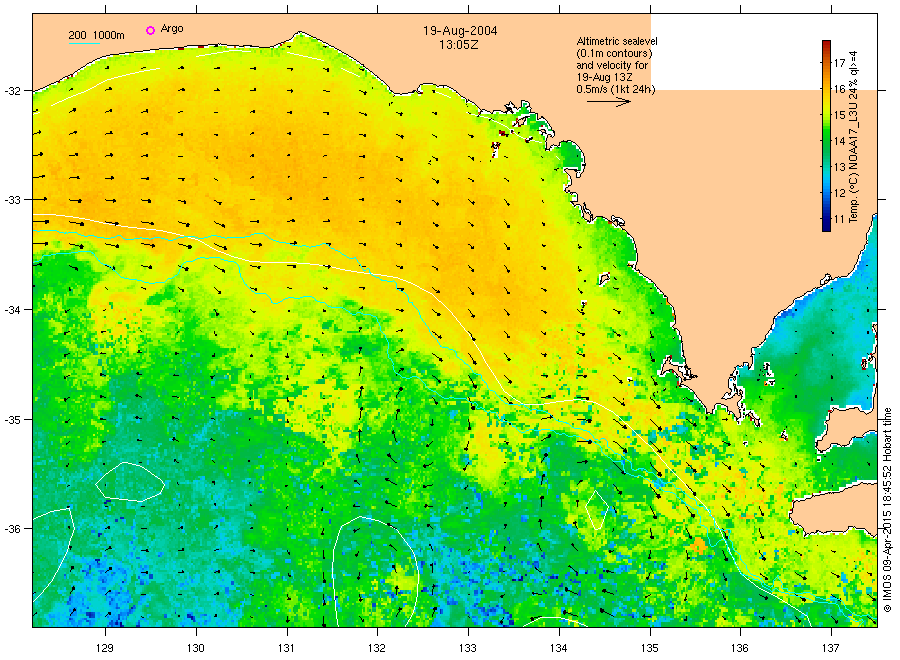Click latitude axis label "-34"
Viewport: 900px width, 660px height.
tap(11, 310)
